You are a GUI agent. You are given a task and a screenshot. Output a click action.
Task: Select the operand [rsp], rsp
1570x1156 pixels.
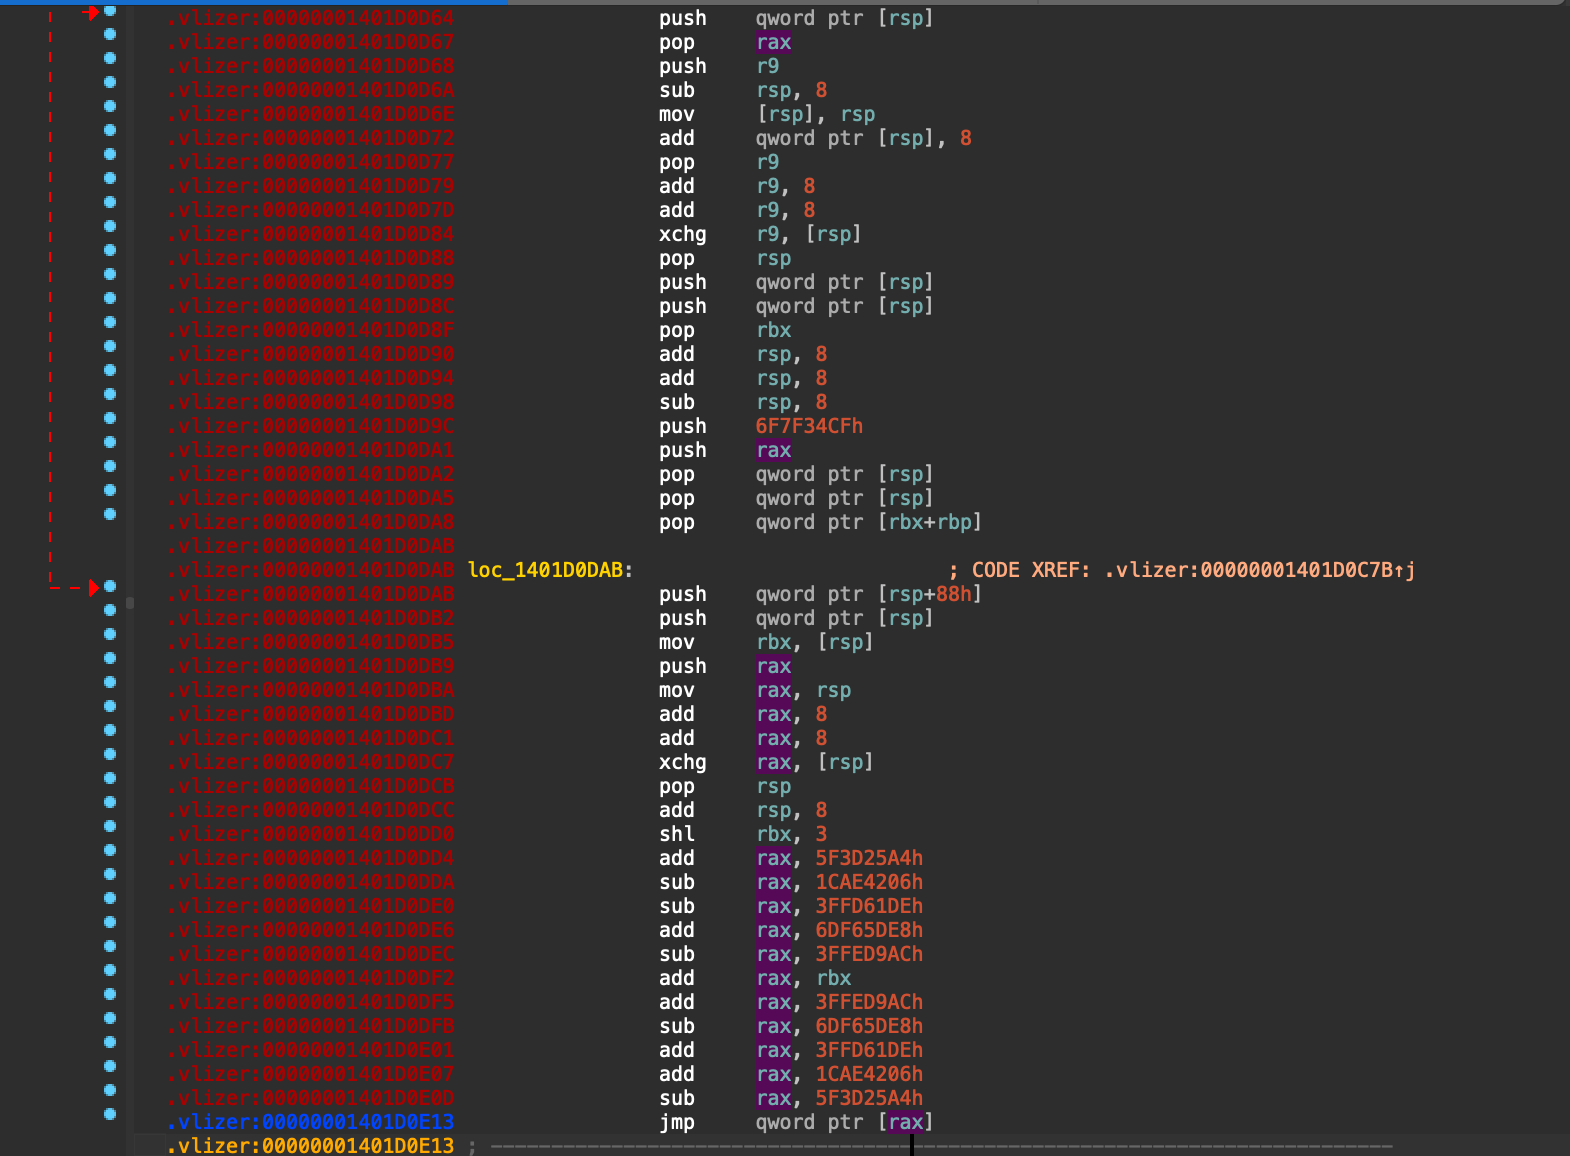point(815,114)
